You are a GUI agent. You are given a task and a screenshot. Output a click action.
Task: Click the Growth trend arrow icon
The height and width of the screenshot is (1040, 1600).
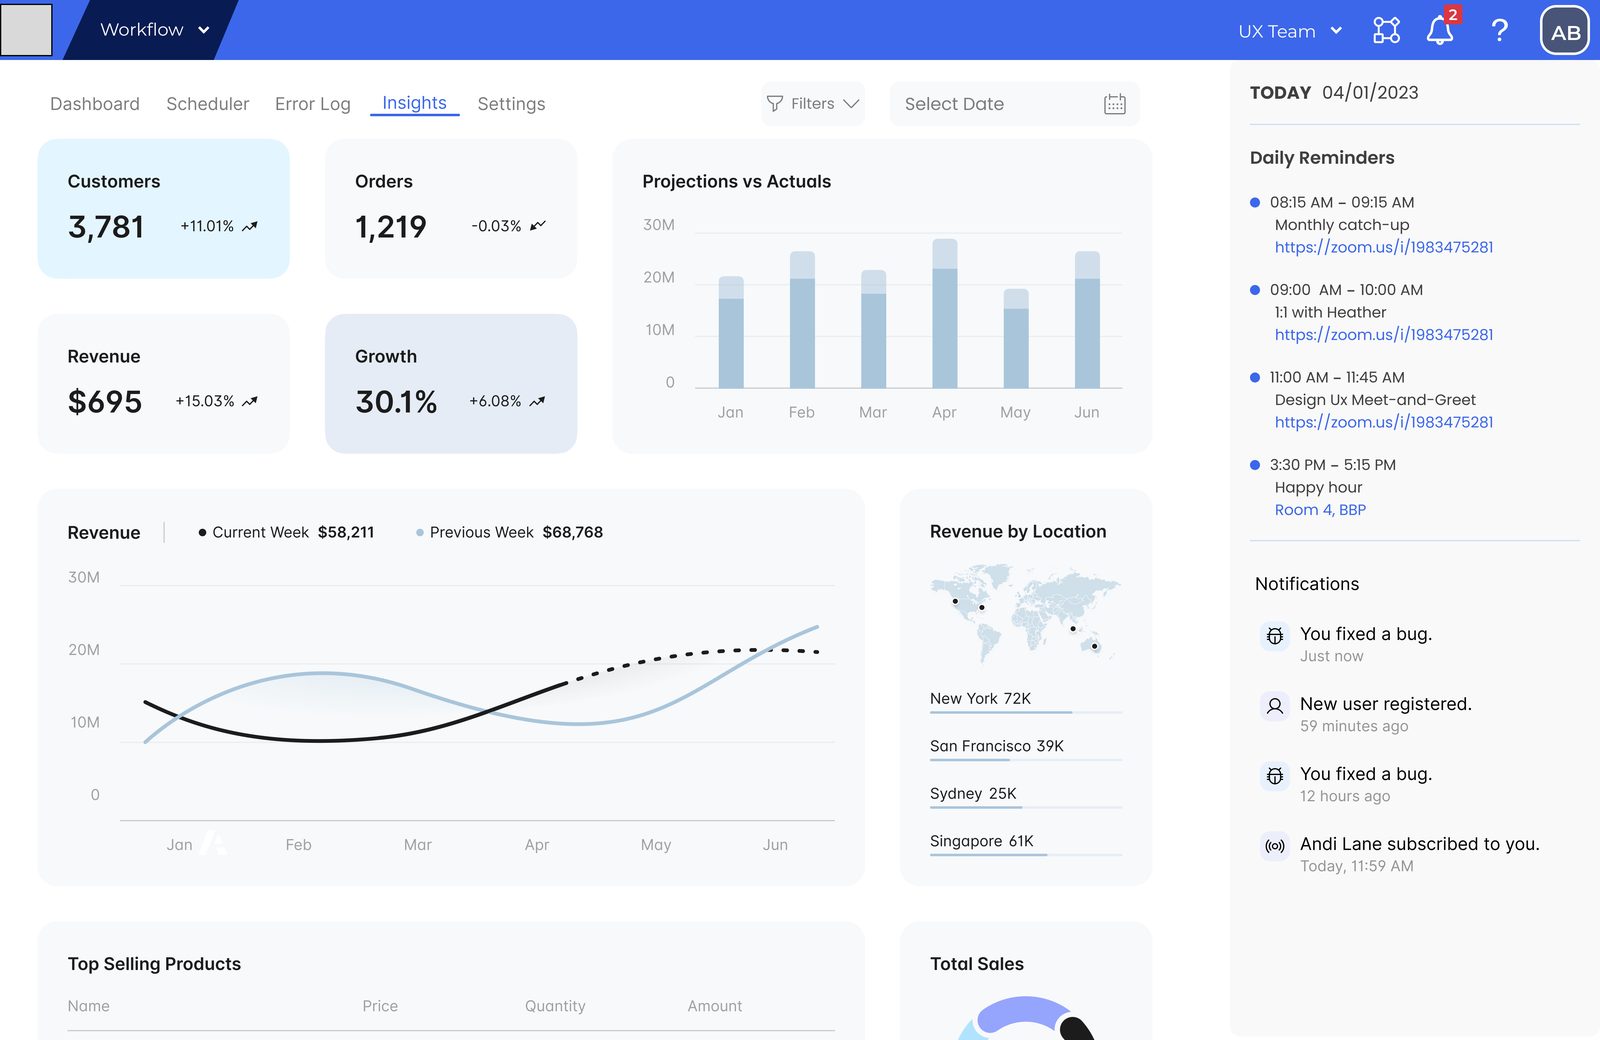pyautogui.click(x=537, y=401)
